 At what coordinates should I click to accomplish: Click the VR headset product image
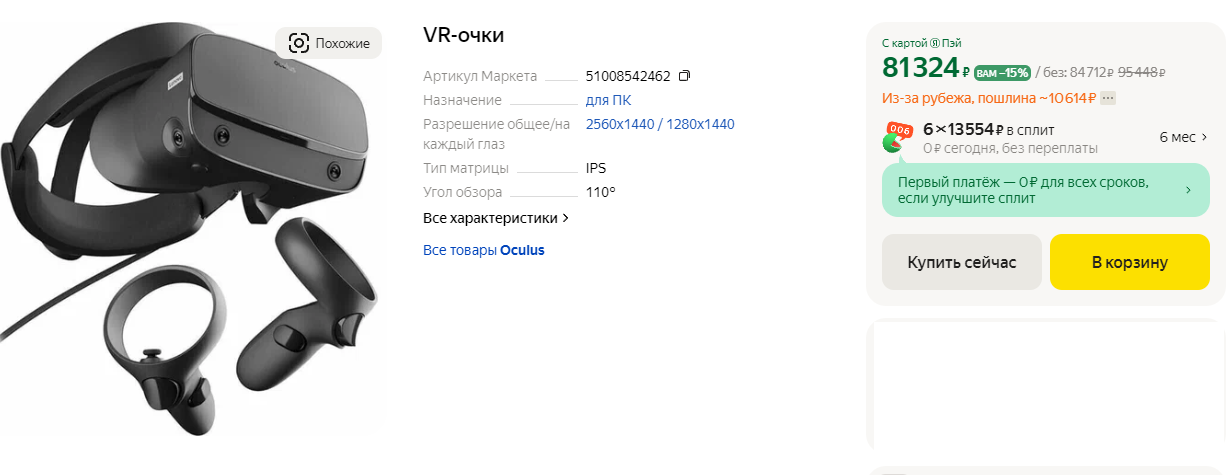192,235
